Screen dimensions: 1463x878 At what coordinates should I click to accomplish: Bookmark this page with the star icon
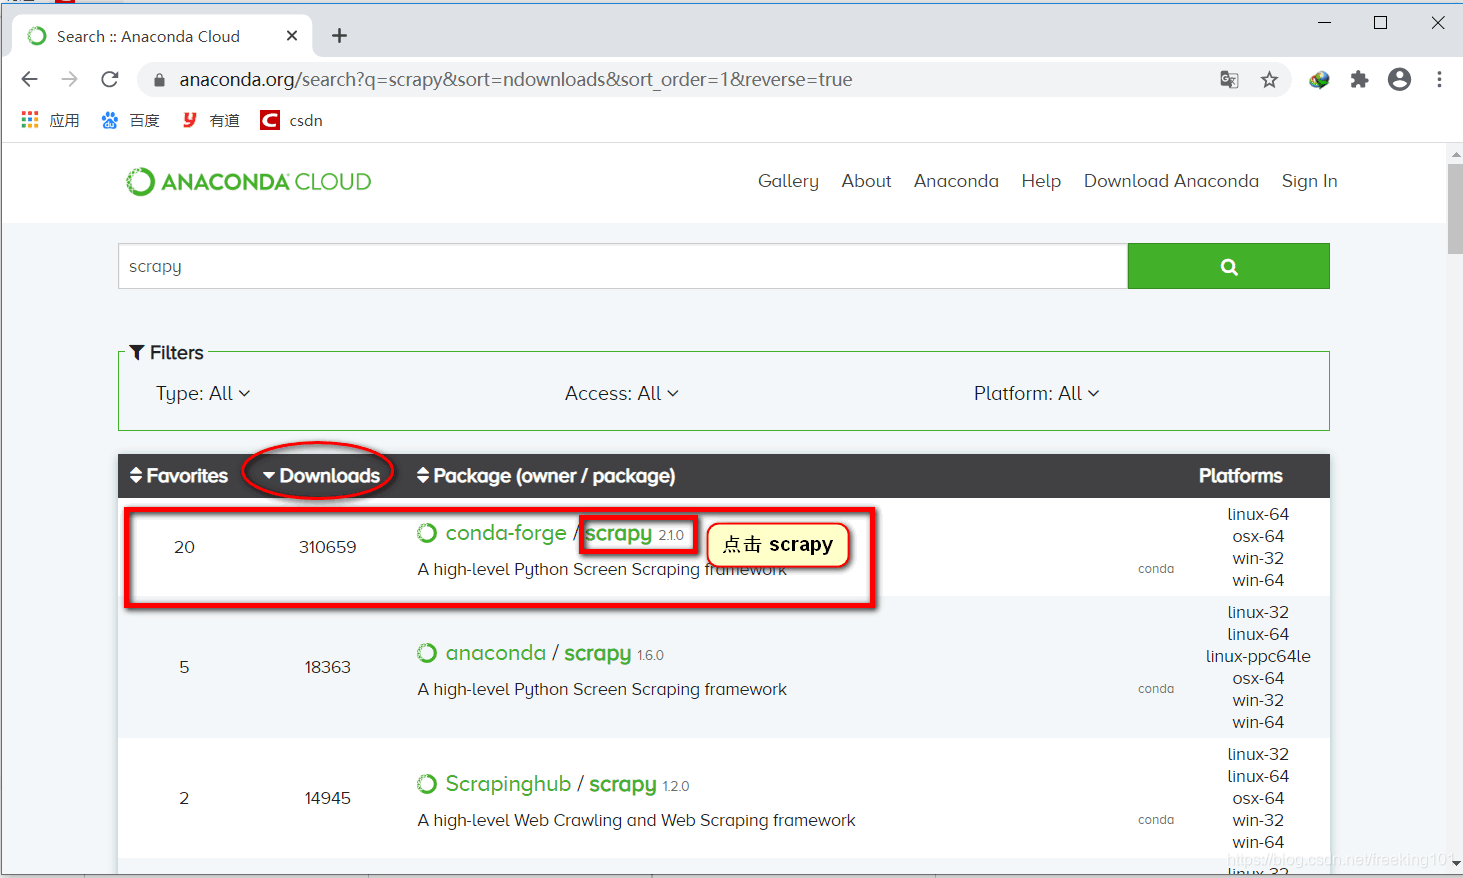[1269, 80]
